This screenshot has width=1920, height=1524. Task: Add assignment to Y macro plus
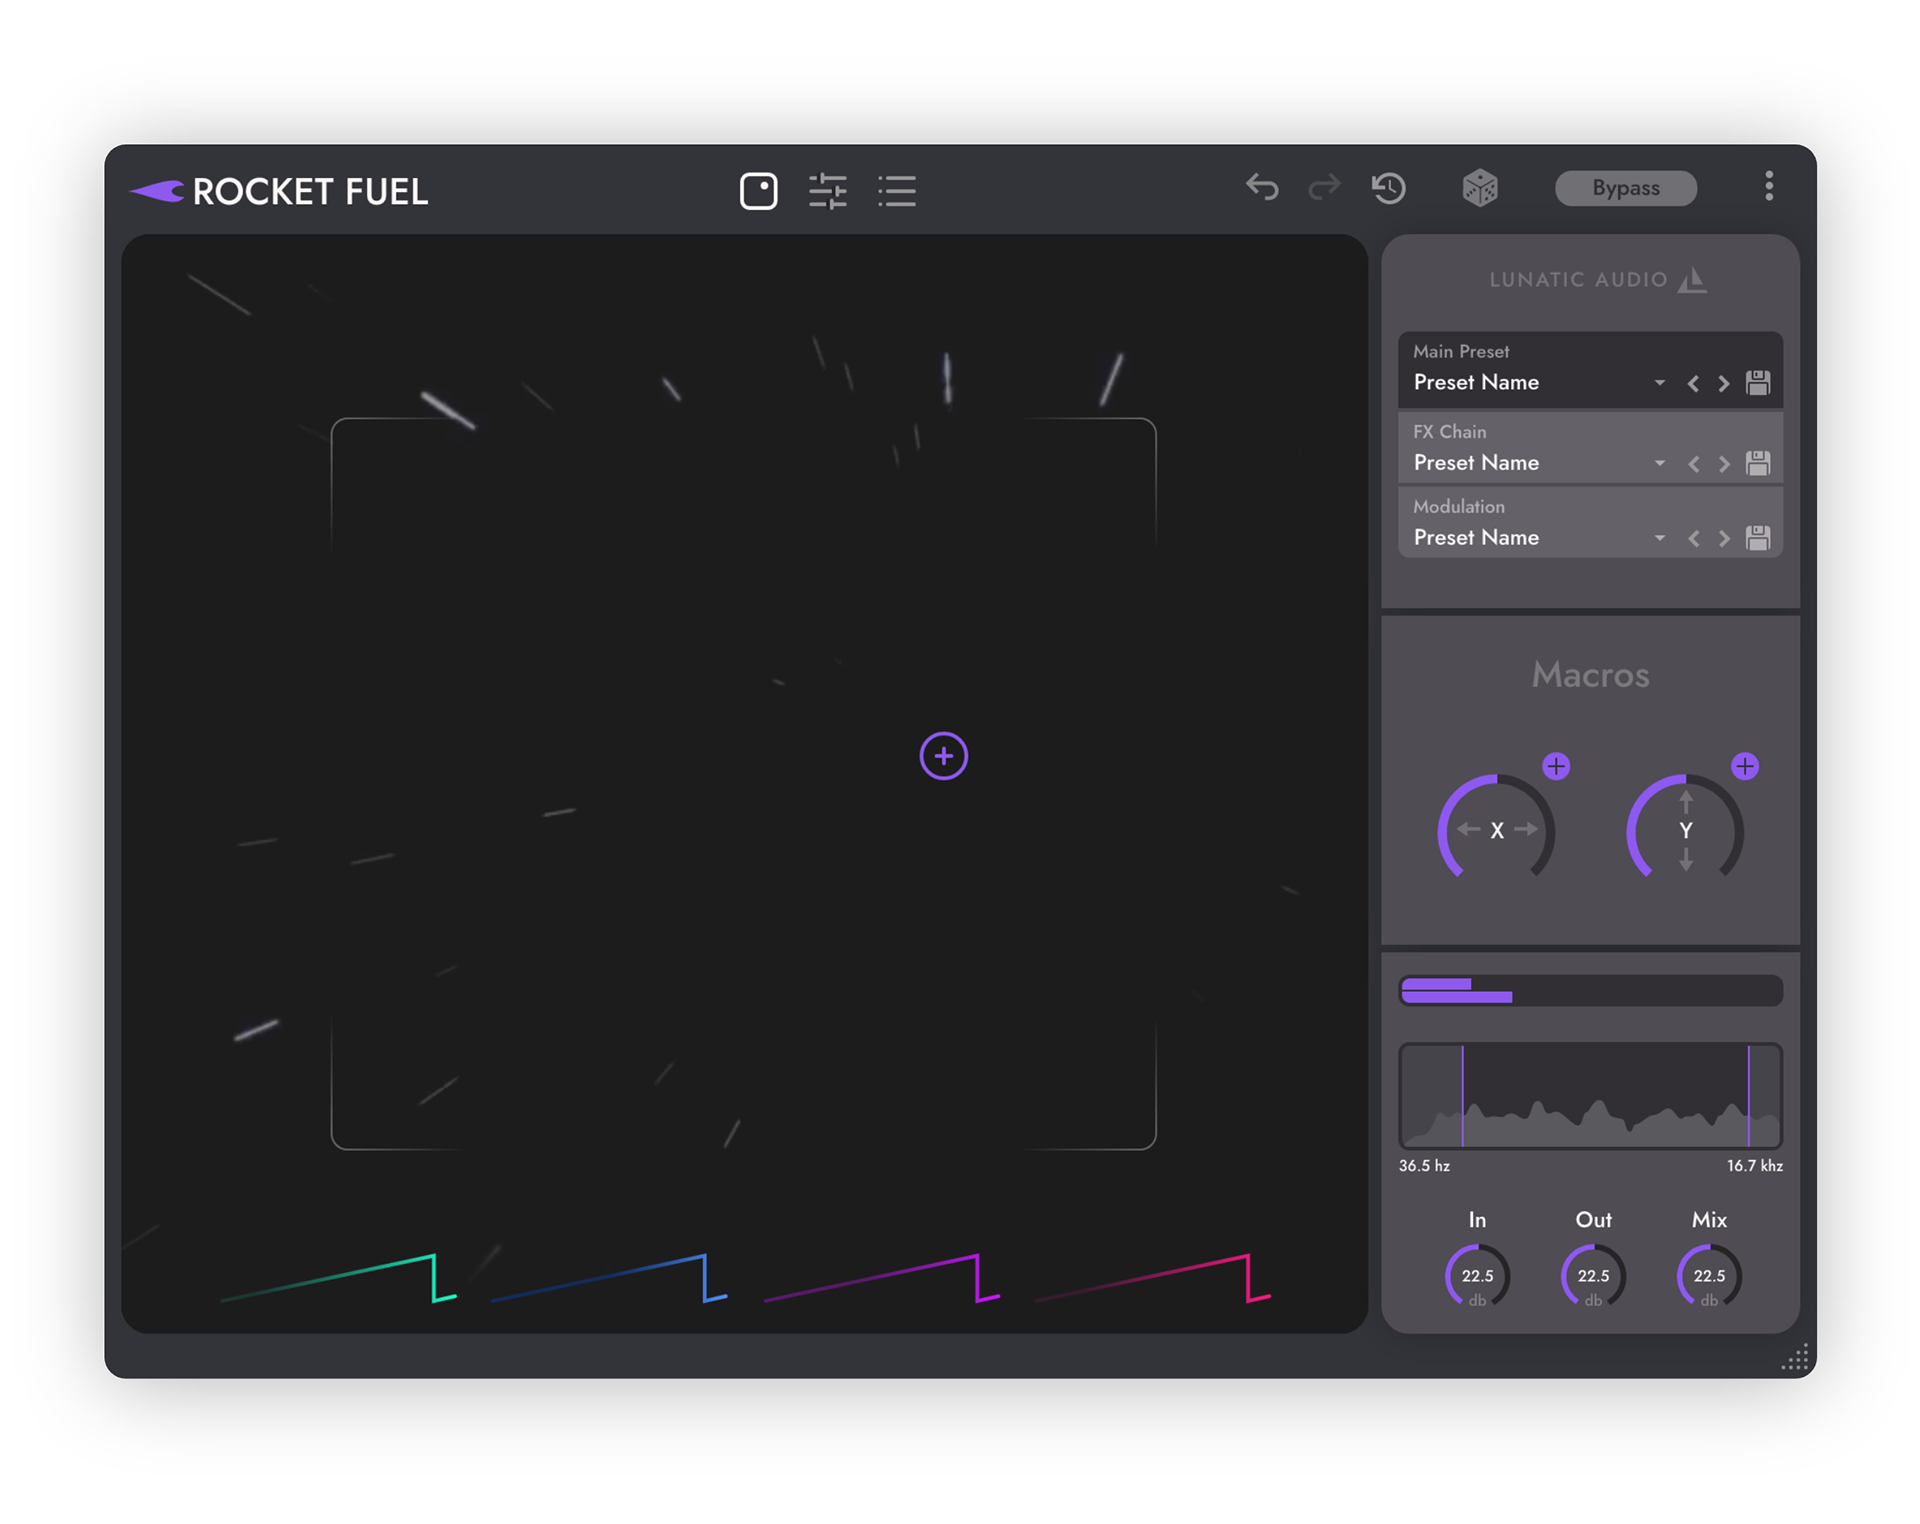(x=1744, y=766)
